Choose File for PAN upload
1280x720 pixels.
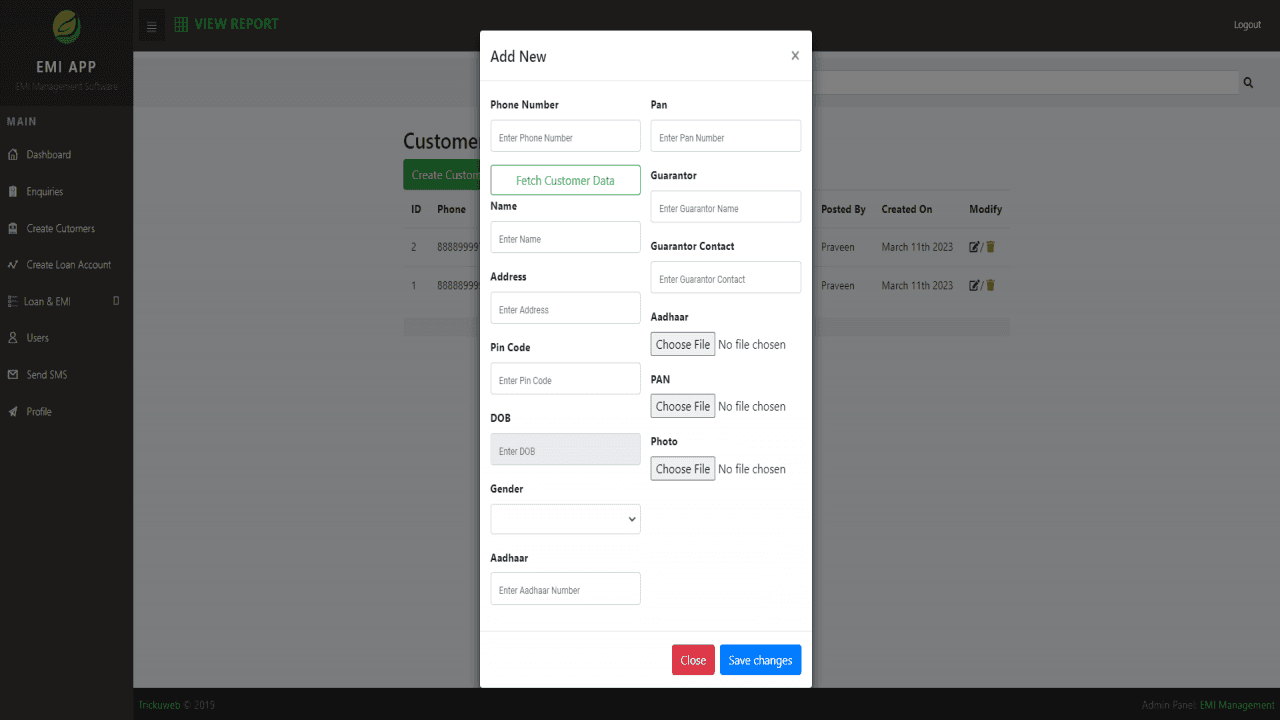click(x=683, y=406)
